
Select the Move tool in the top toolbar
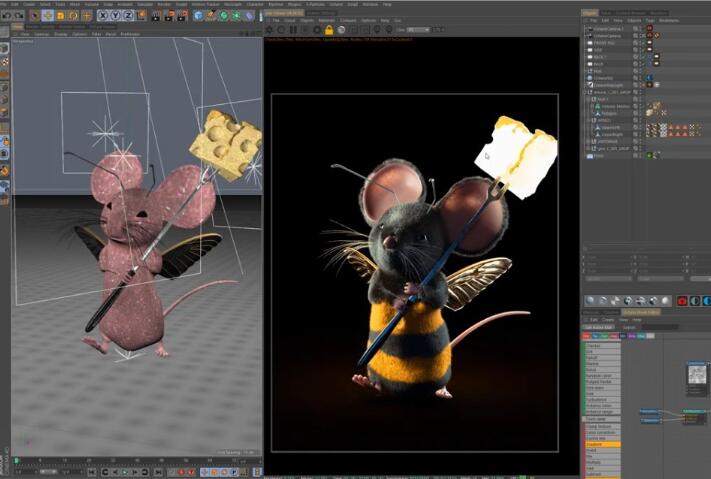48,15
